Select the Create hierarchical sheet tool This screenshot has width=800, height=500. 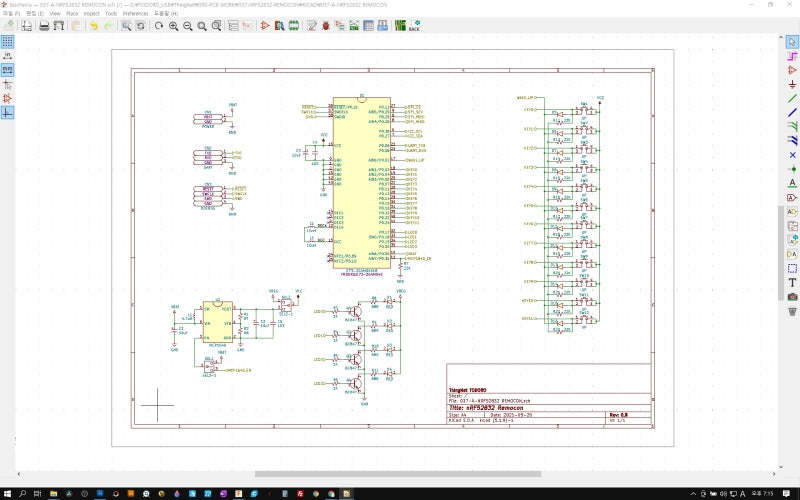click(792, 226)
